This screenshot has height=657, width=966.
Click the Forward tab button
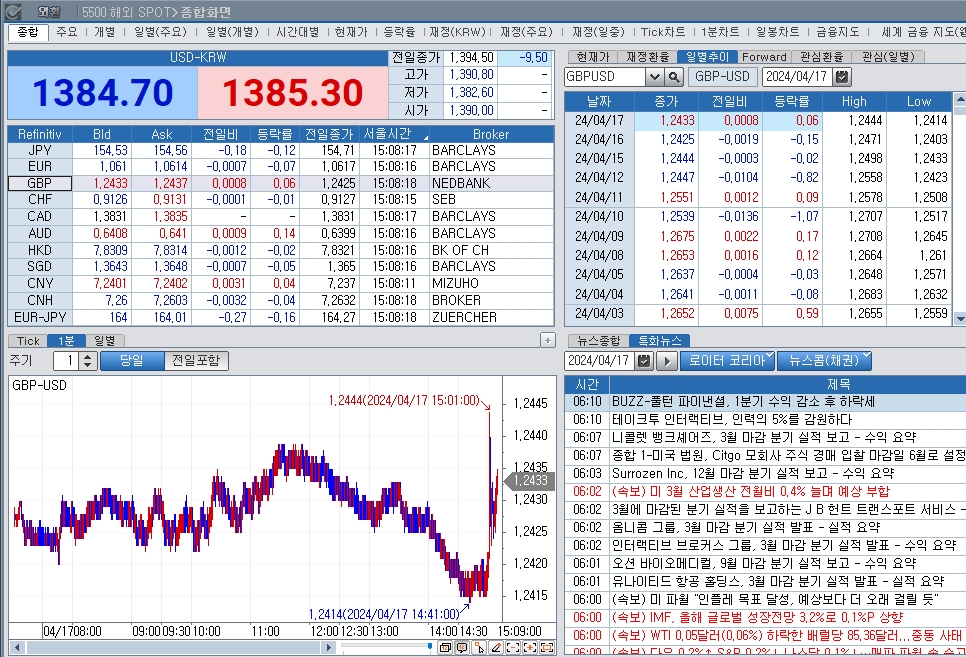(x=764, y=56)
